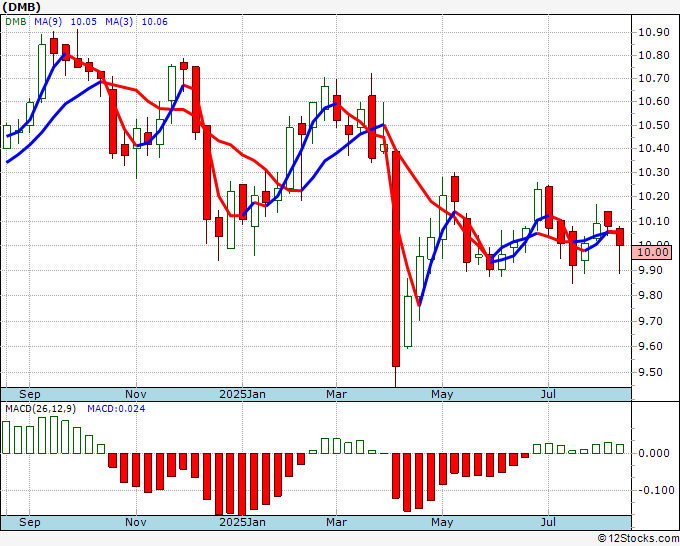
Task: Click the 10.30 price axis label
Action: (x=654, y=172)
